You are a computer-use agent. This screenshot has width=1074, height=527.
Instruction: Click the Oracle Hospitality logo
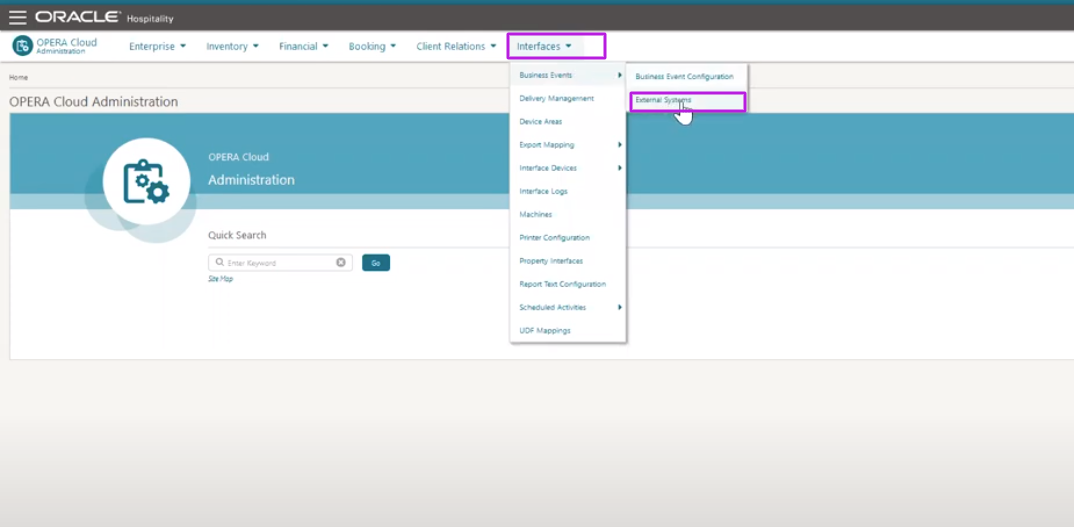tap(104, 17)
